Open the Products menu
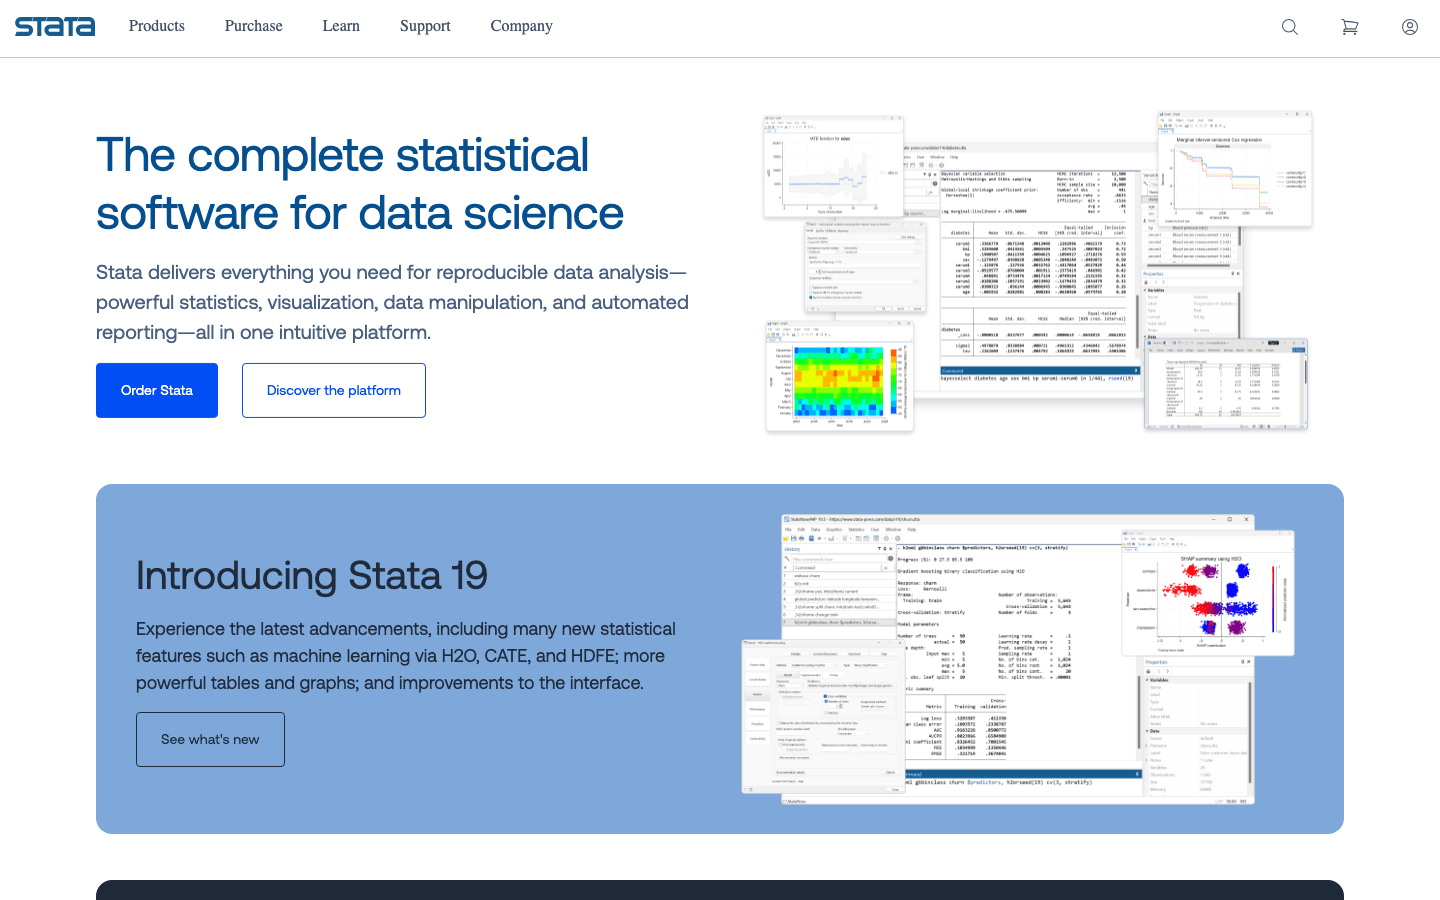The height and width of the screenshot is (900, 1440). [157, 26]
